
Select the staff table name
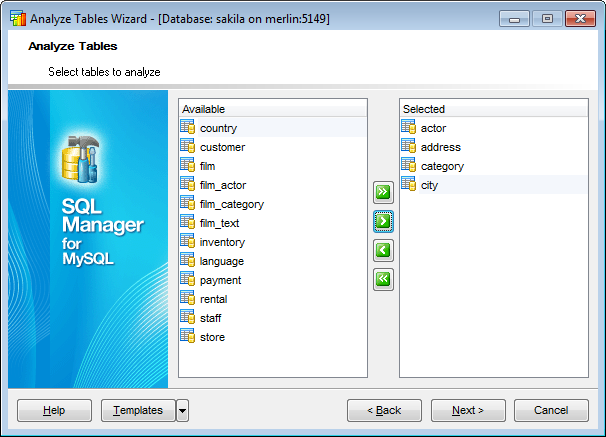211,318
